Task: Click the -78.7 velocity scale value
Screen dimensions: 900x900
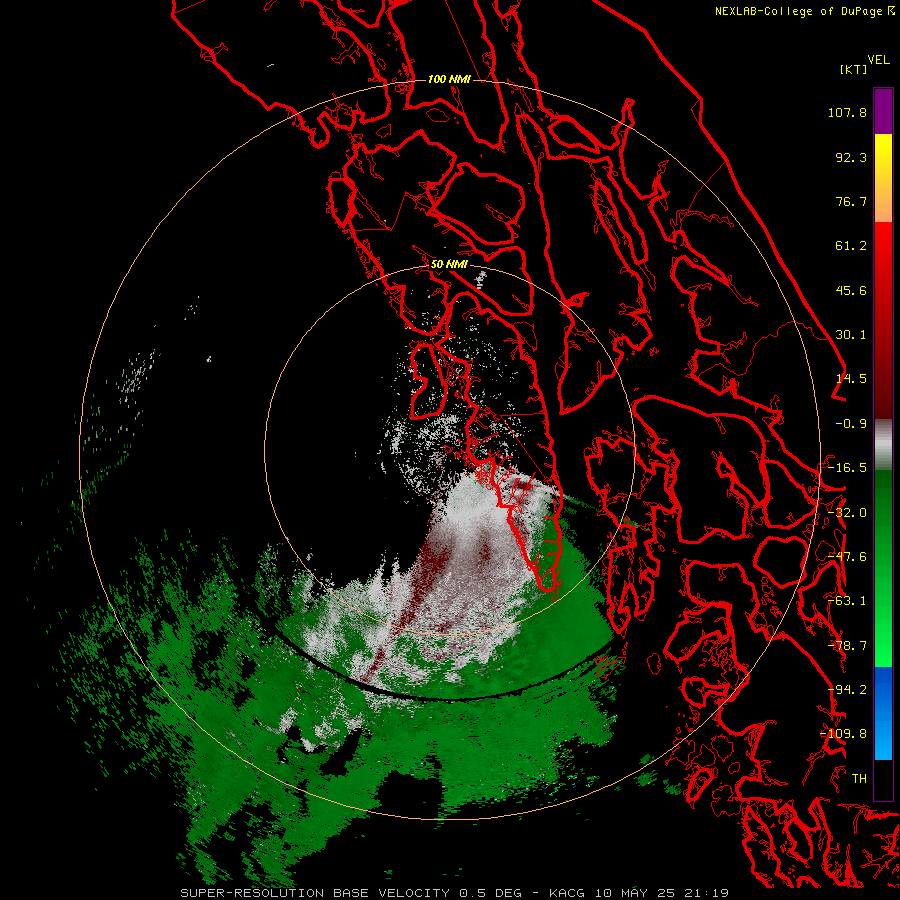Action: coord(847,646)
